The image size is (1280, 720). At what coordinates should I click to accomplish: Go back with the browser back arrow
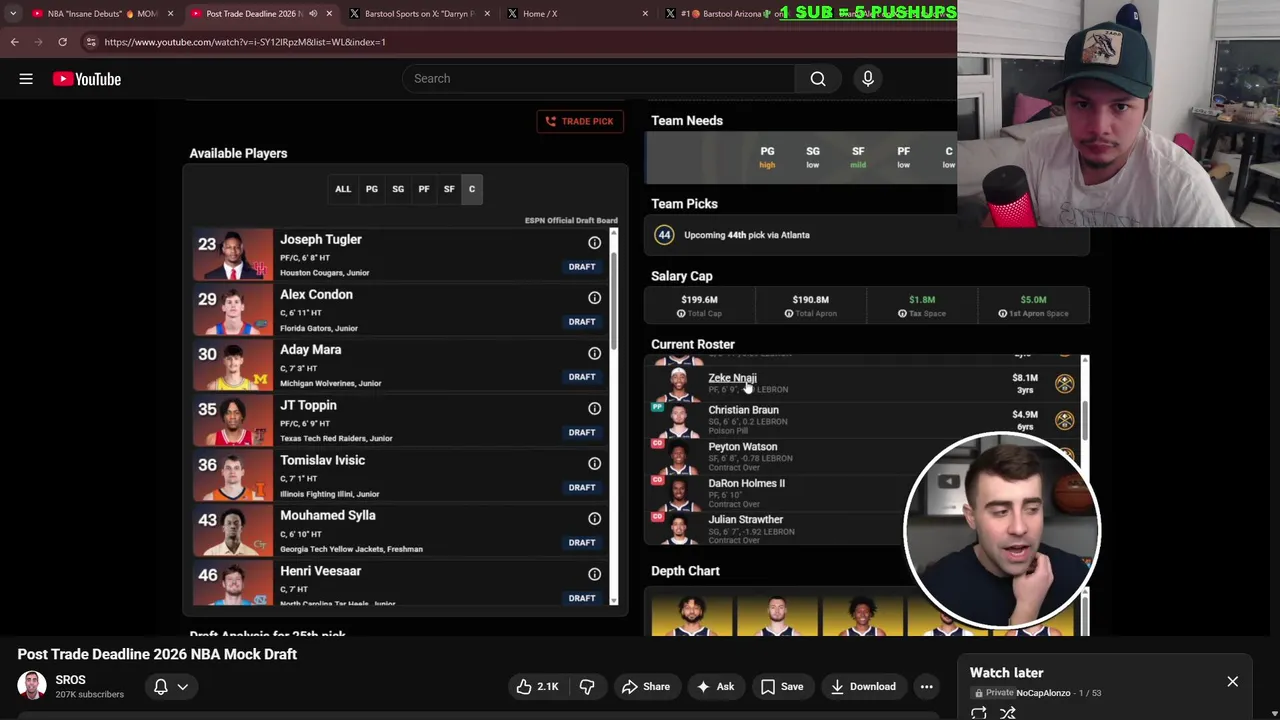point(14,42)
